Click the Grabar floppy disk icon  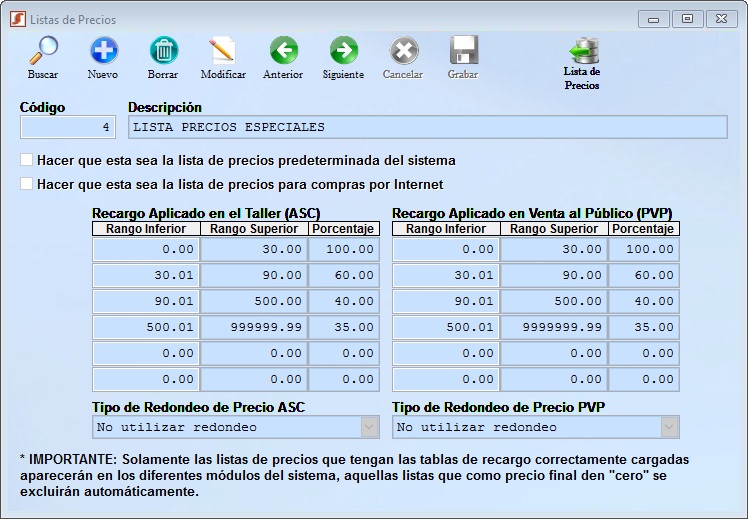tap(463, 52)
